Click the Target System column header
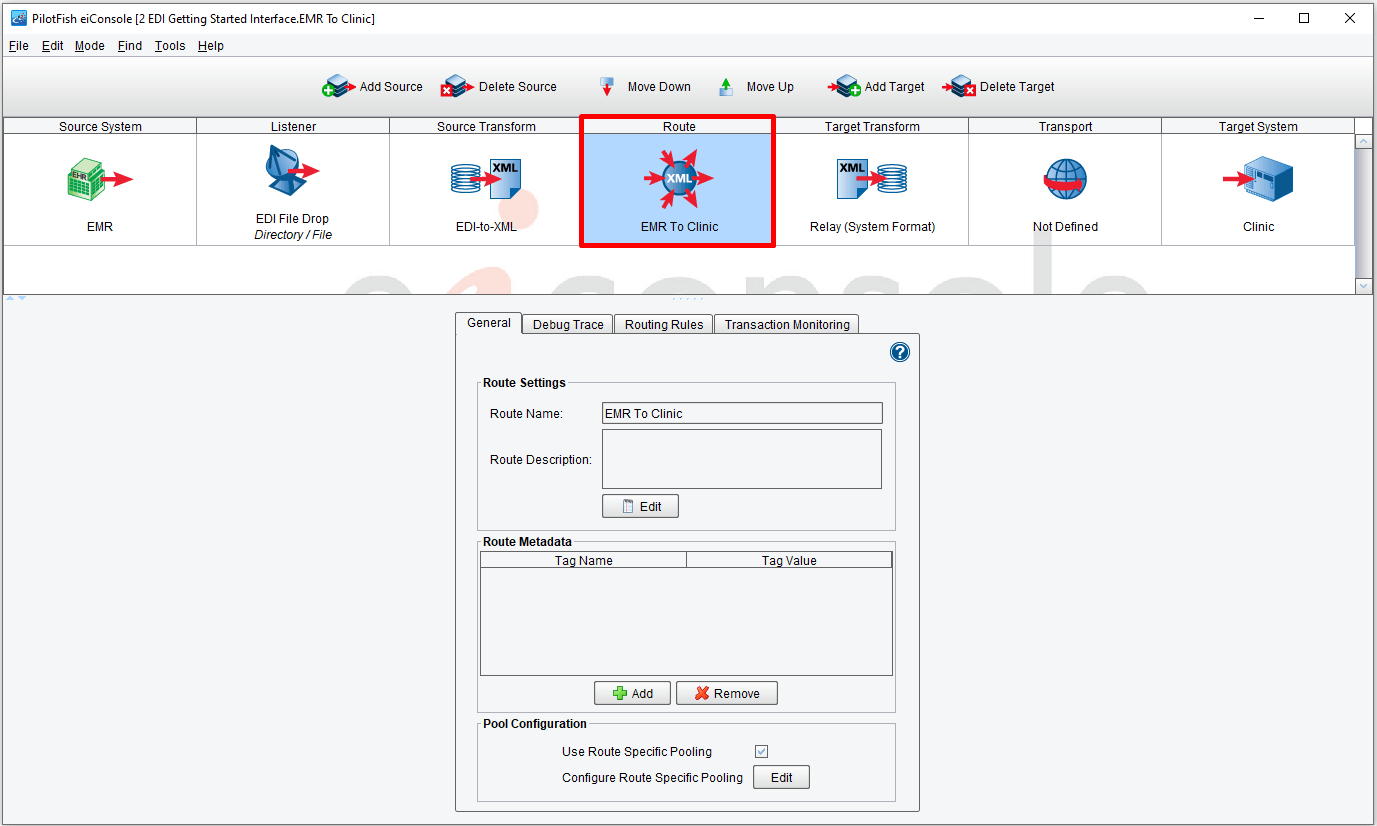Viewport: 1377px width, 826px height. 1258,126
